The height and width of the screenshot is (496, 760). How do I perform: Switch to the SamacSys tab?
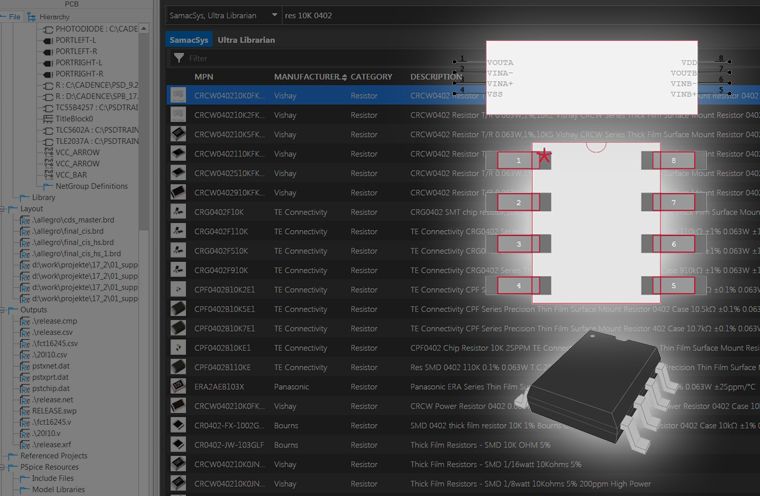coord(189,40)
